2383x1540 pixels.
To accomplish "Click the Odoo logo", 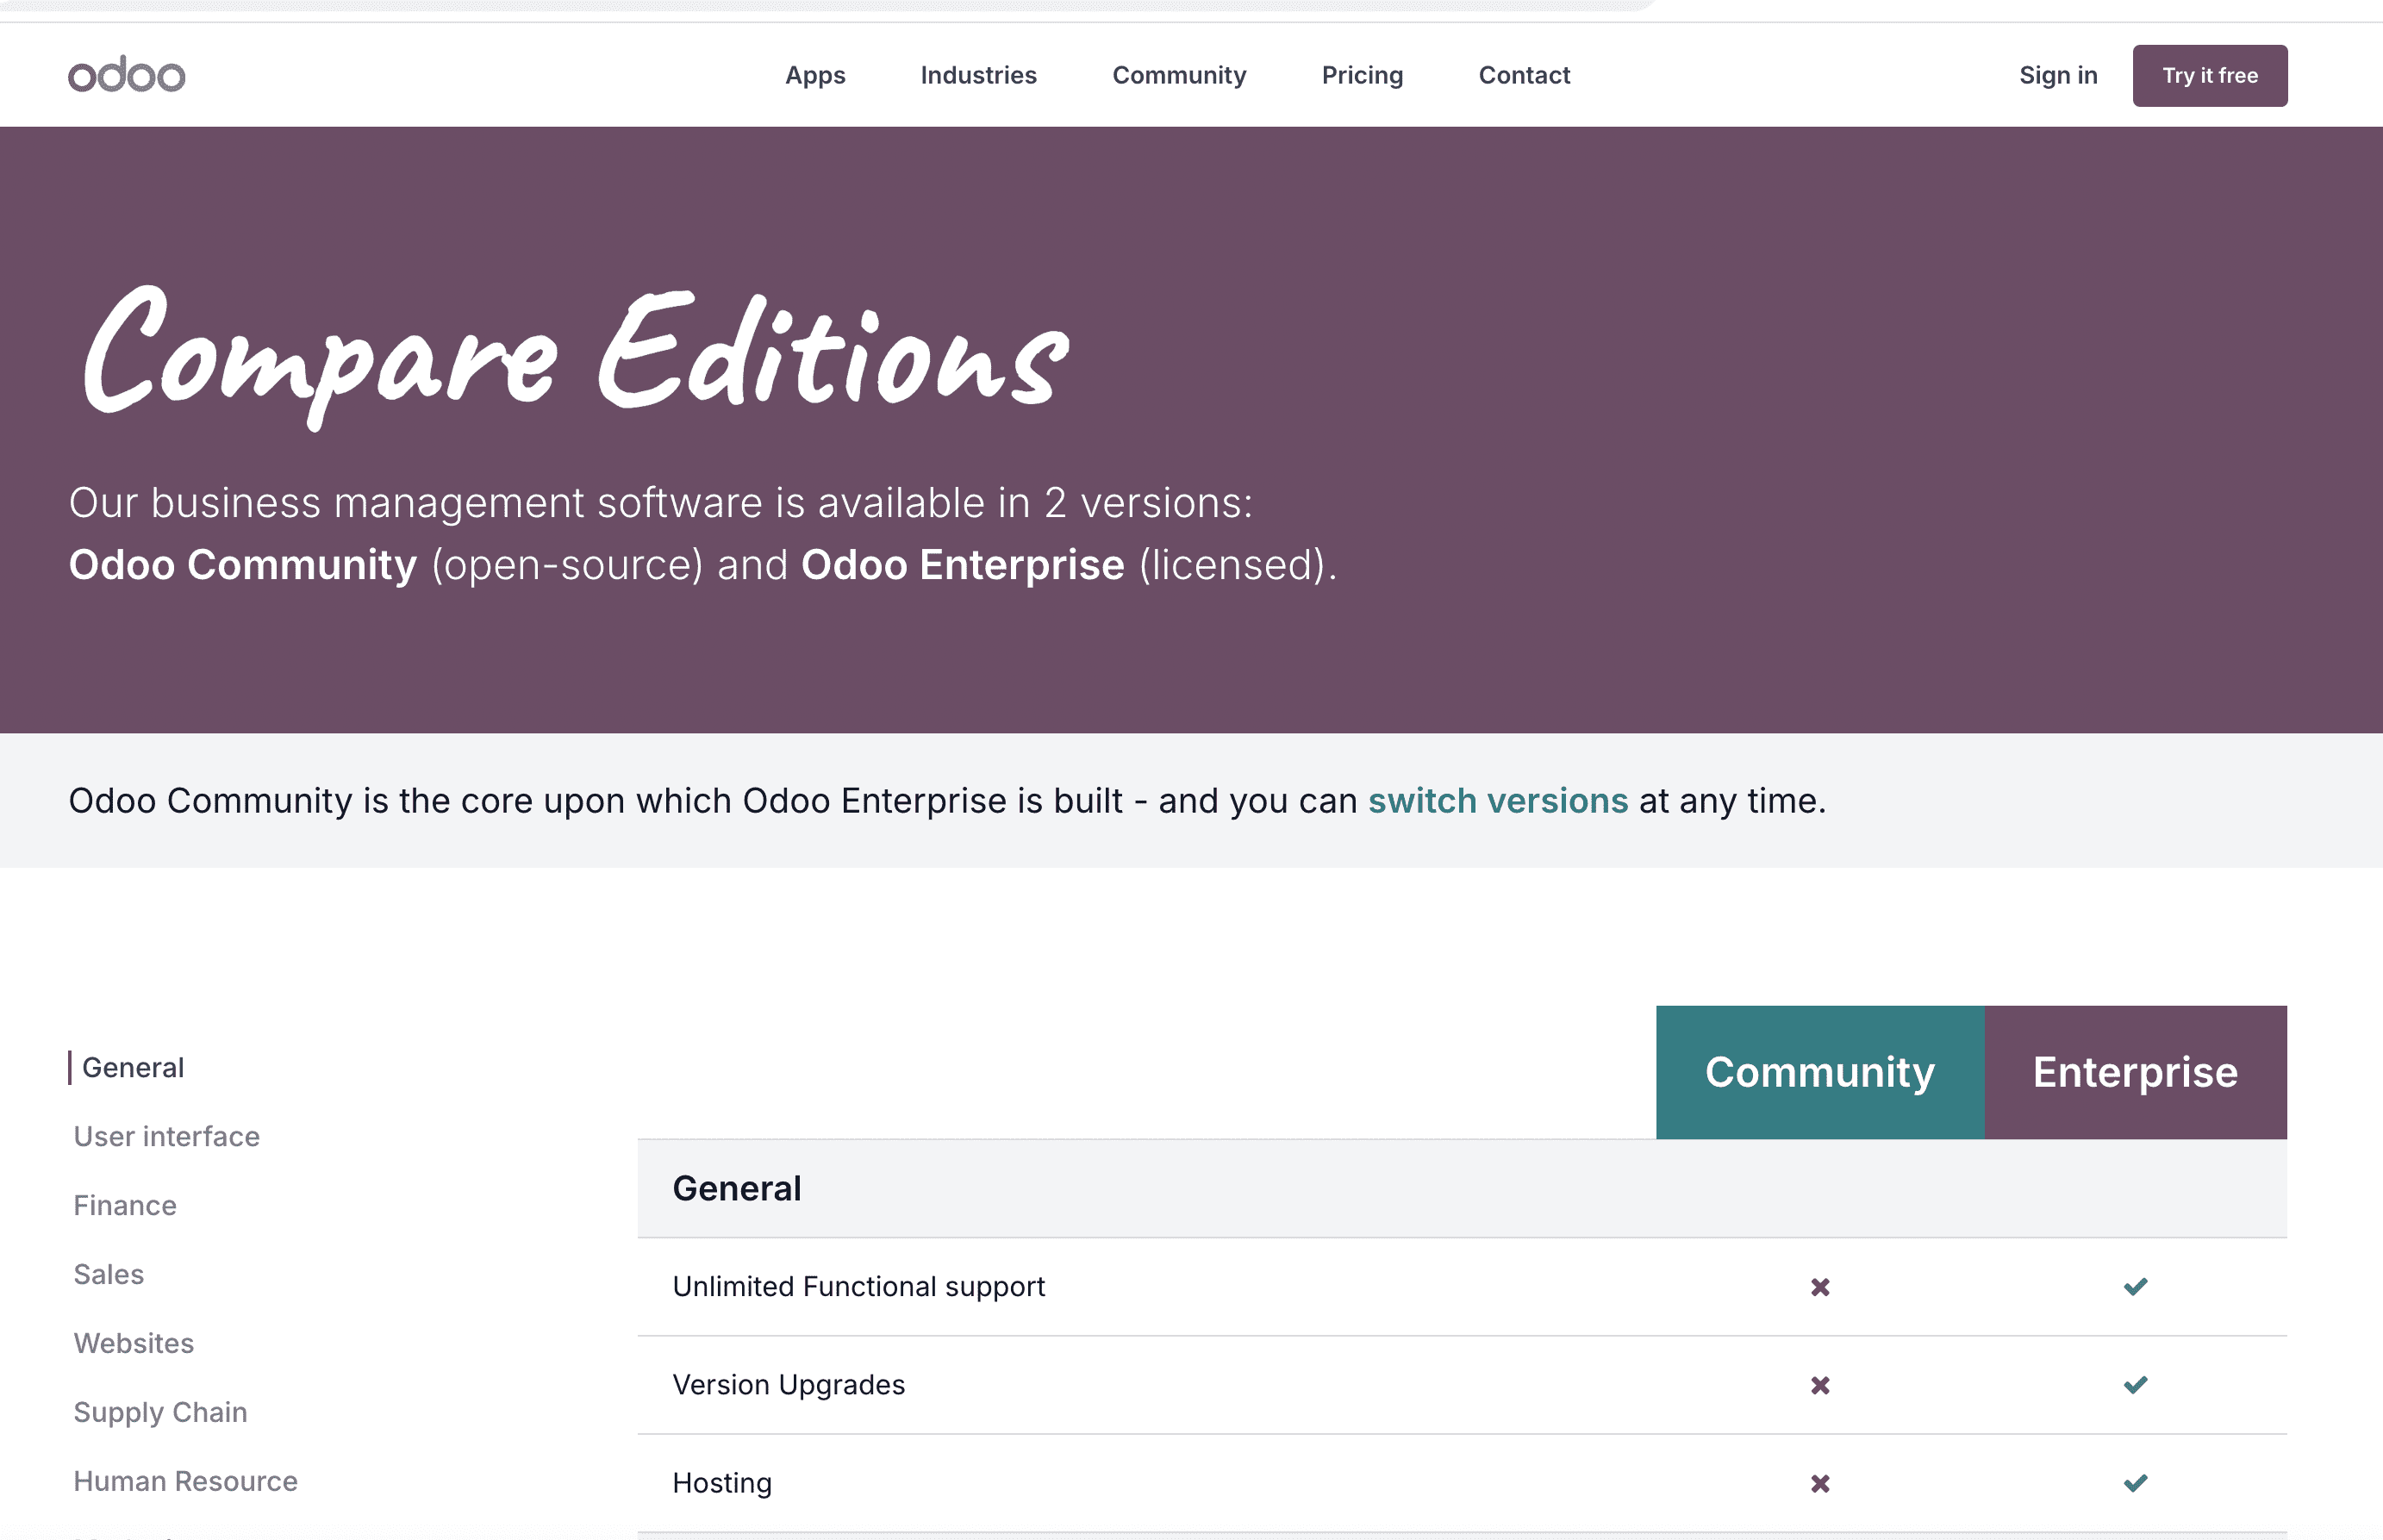I will pyautogui.click(x=127, y=75).
